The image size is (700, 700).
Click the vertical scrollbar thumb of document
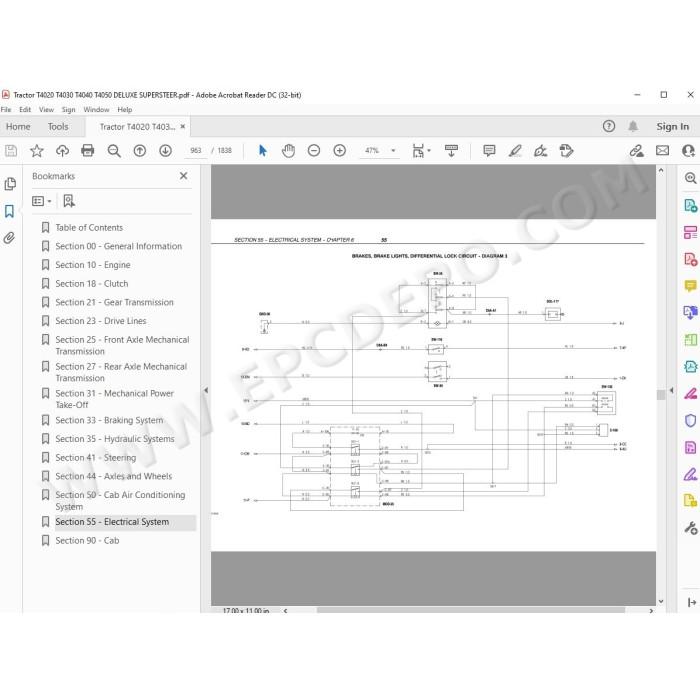point(661,395)
